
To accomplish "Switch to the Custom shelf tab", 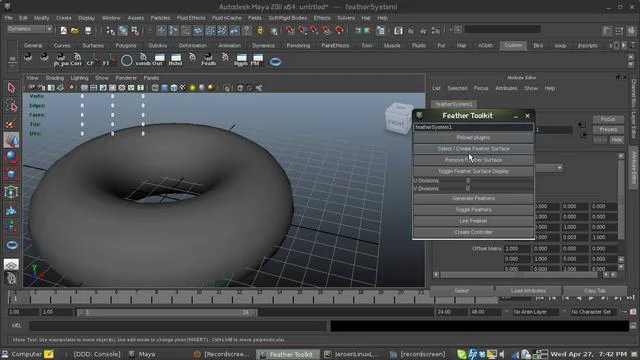I will pos(513,45).
